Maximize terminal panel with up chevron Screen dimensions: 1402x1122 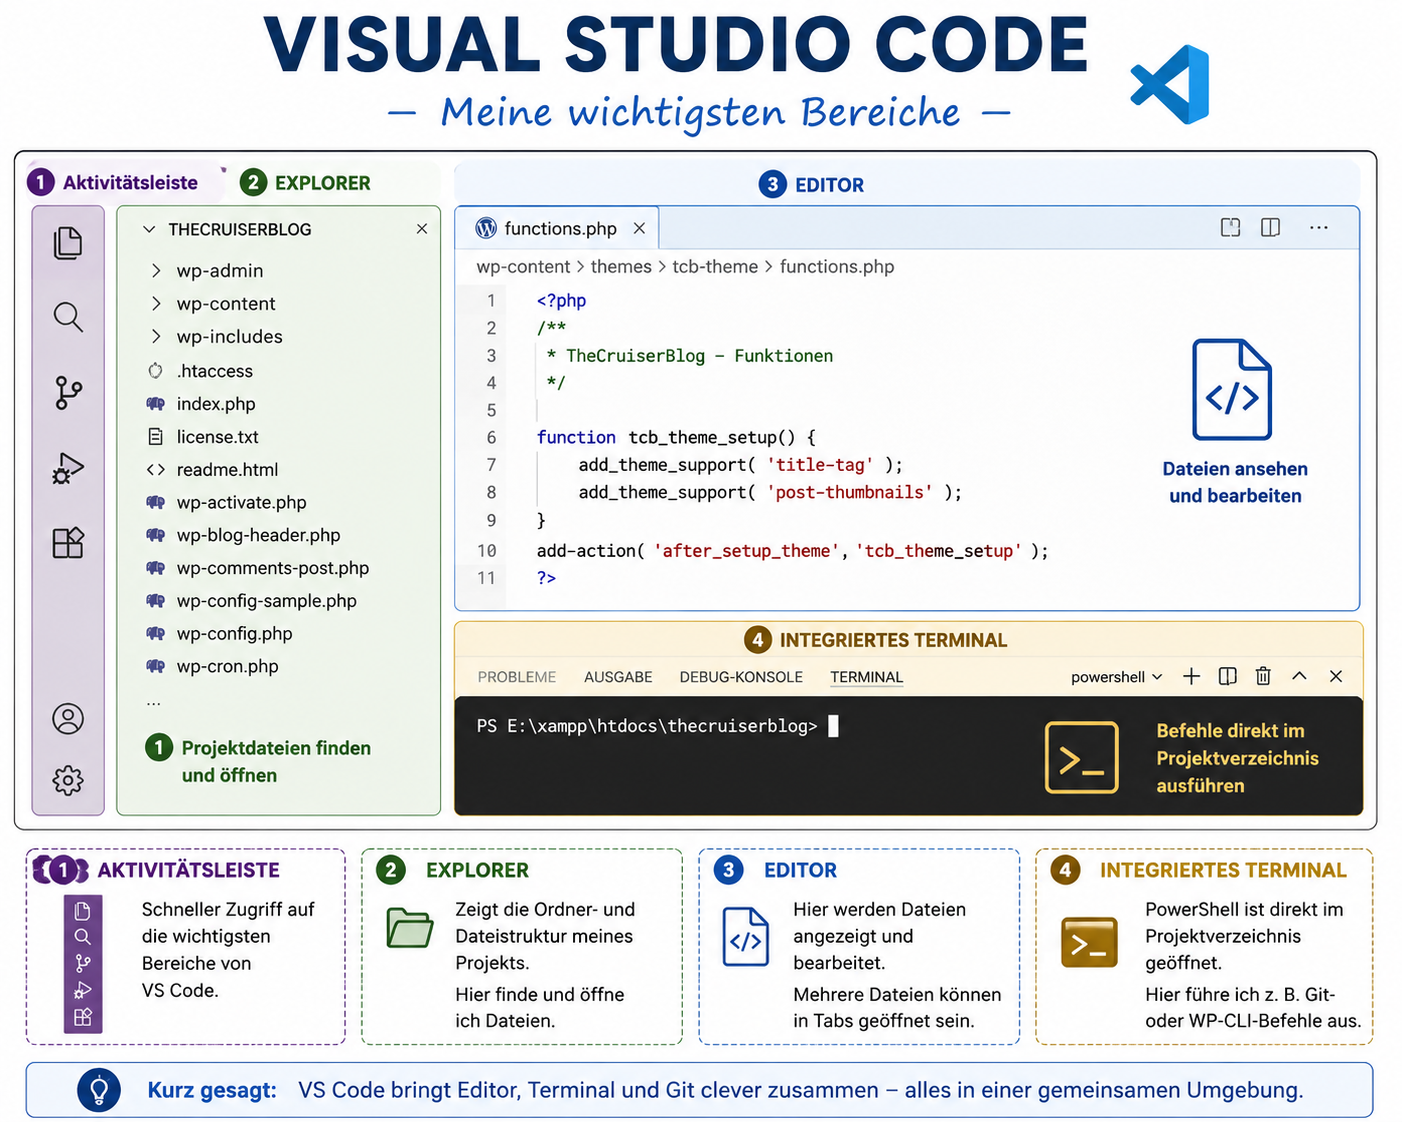pyautogui.click(x=1299, y=676)
